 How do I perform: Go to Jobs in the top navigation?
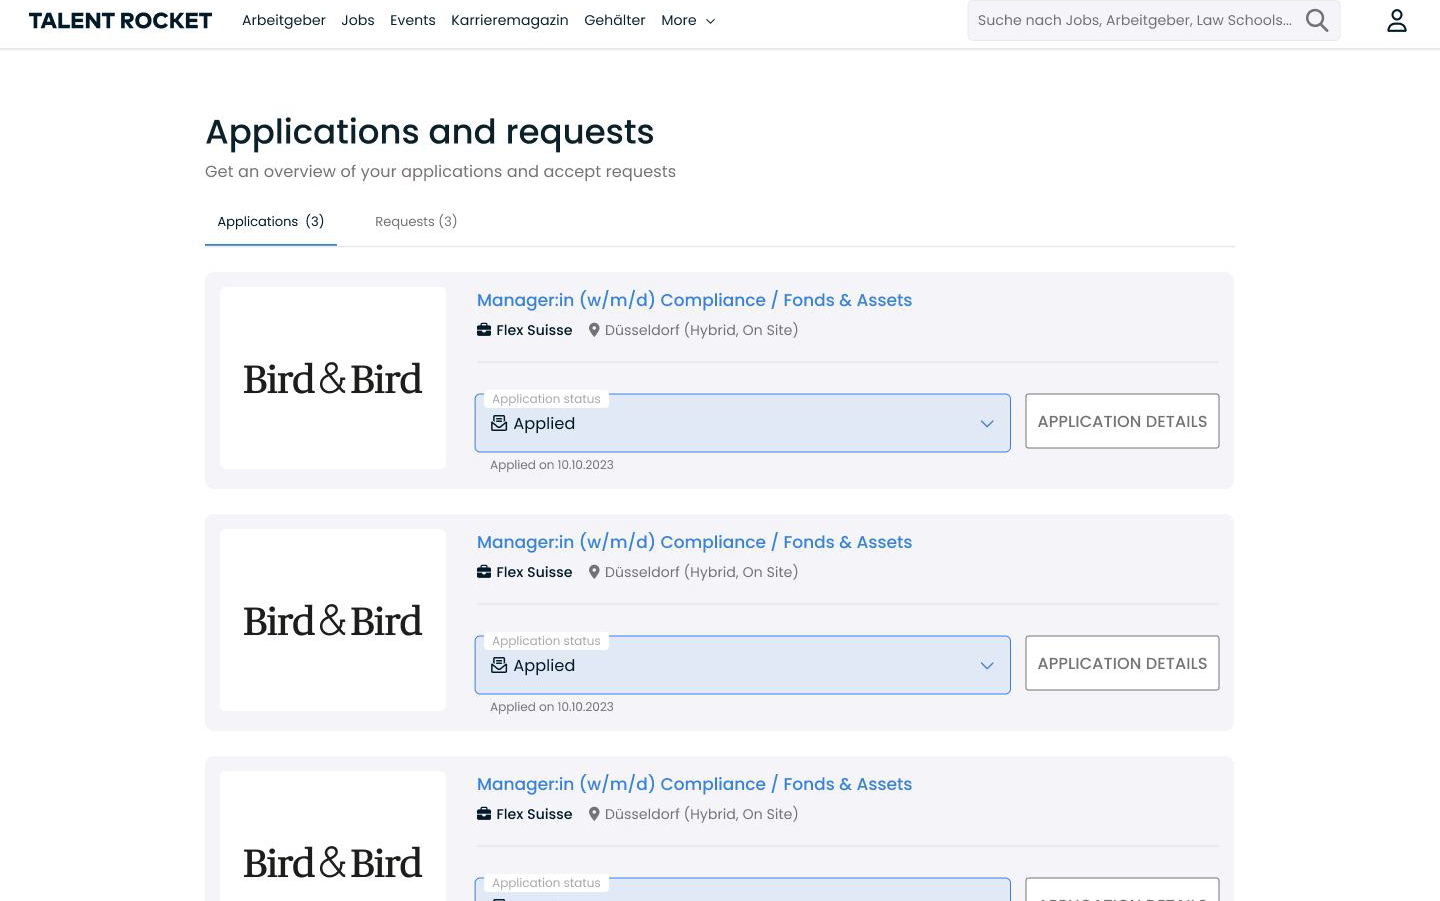tap(358, 20)
